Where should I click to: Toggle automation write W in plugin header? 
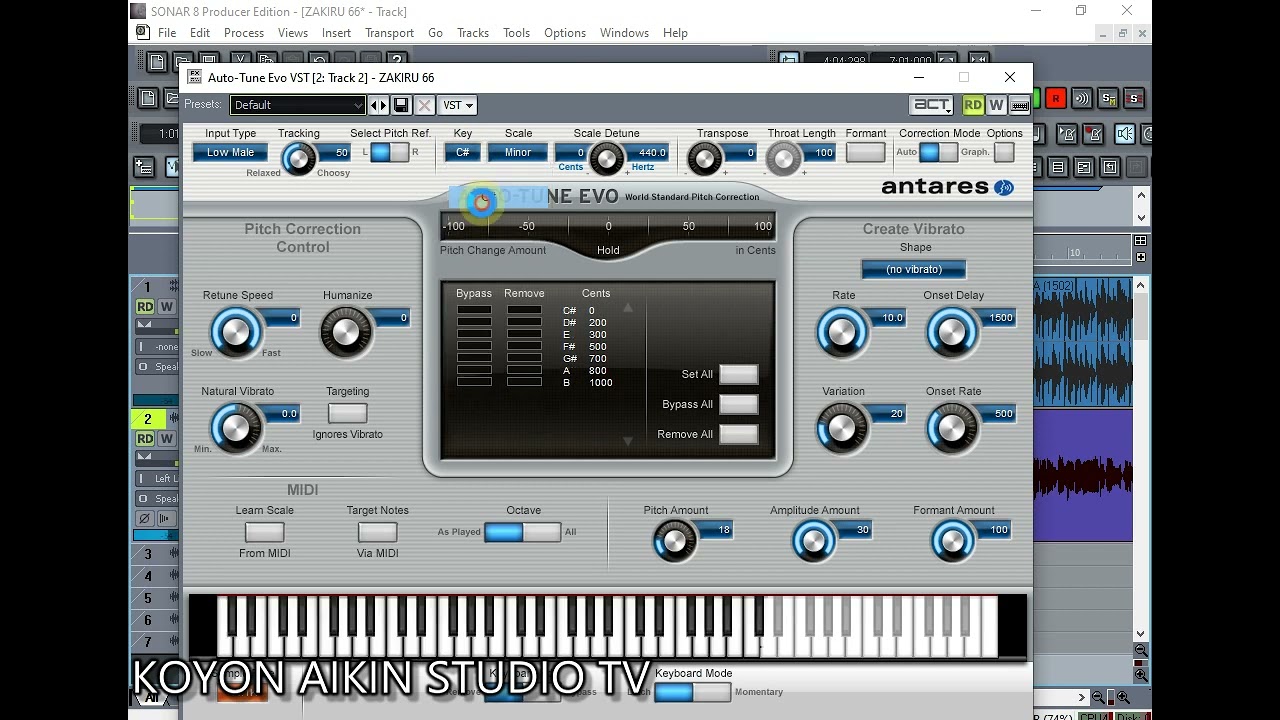click(996, 105)
